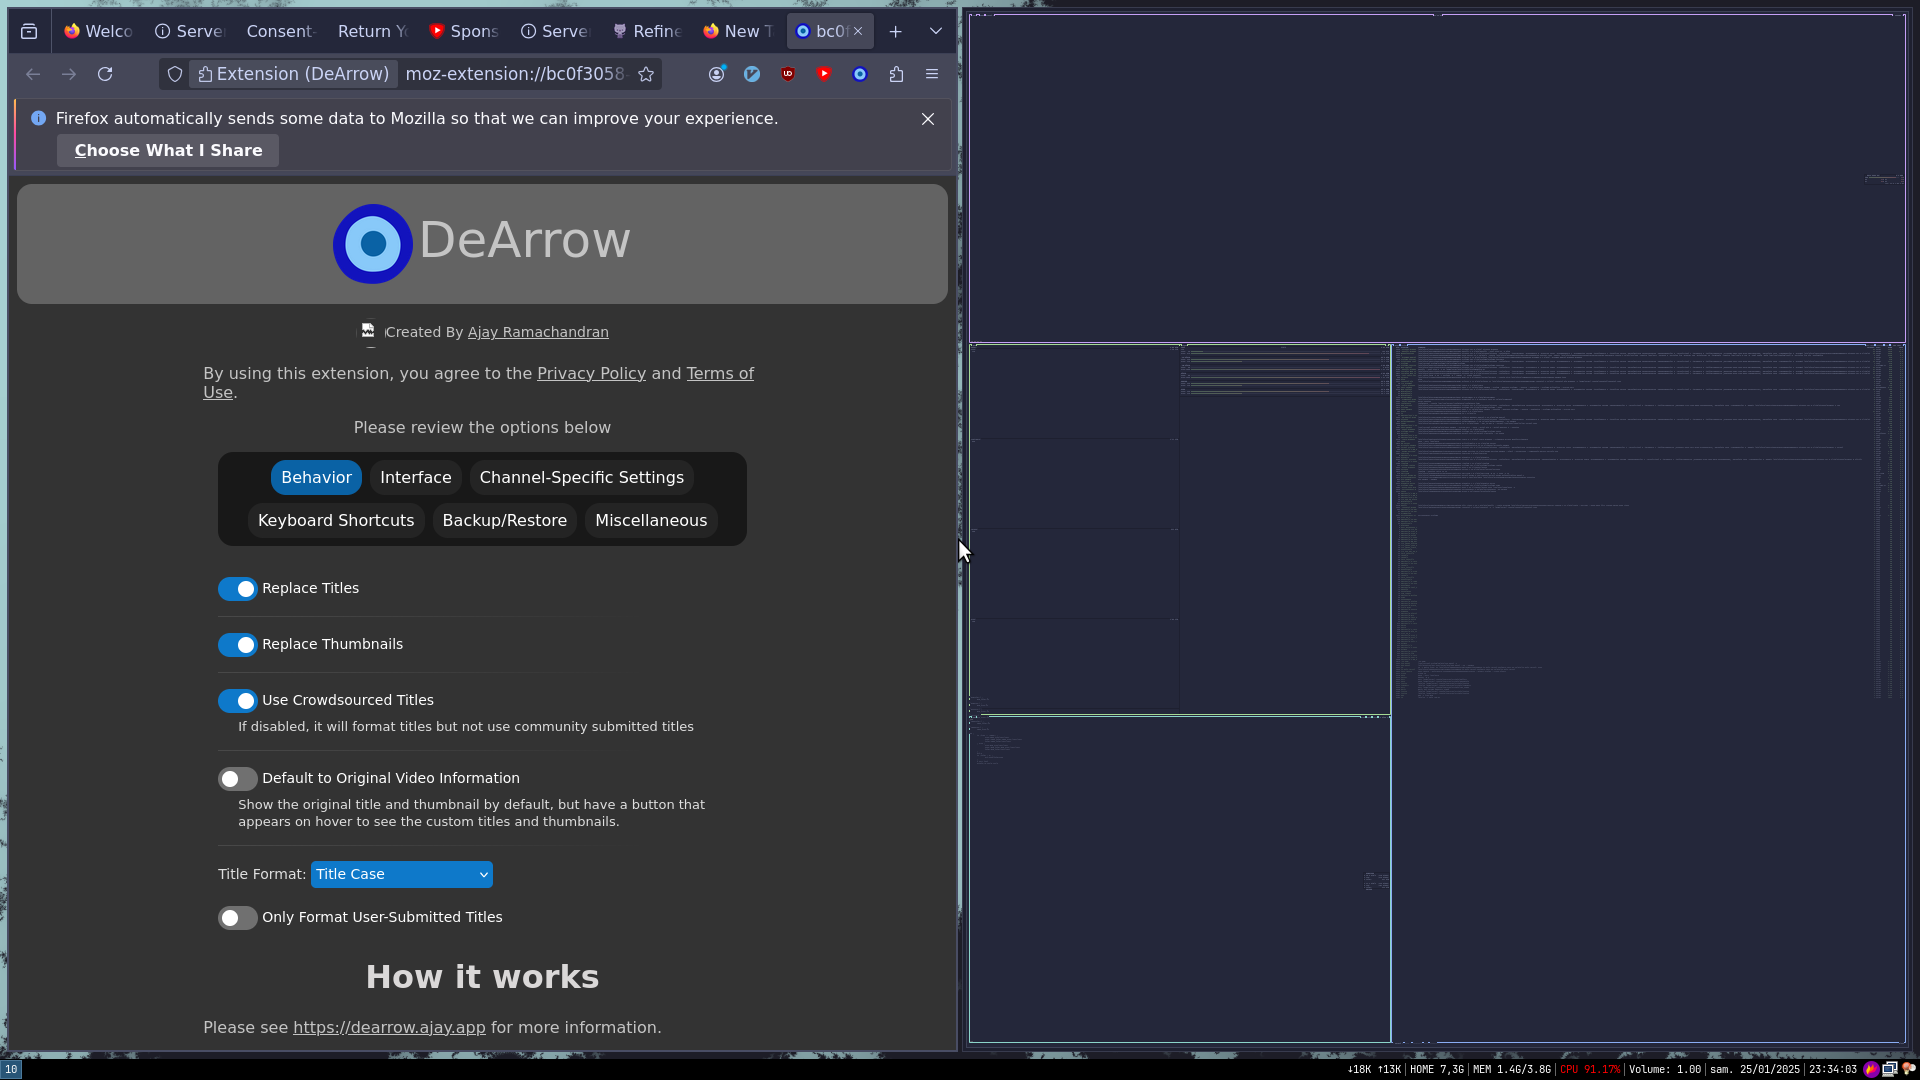
Task: Enable Default to Original Video Information
Action: 238,779
